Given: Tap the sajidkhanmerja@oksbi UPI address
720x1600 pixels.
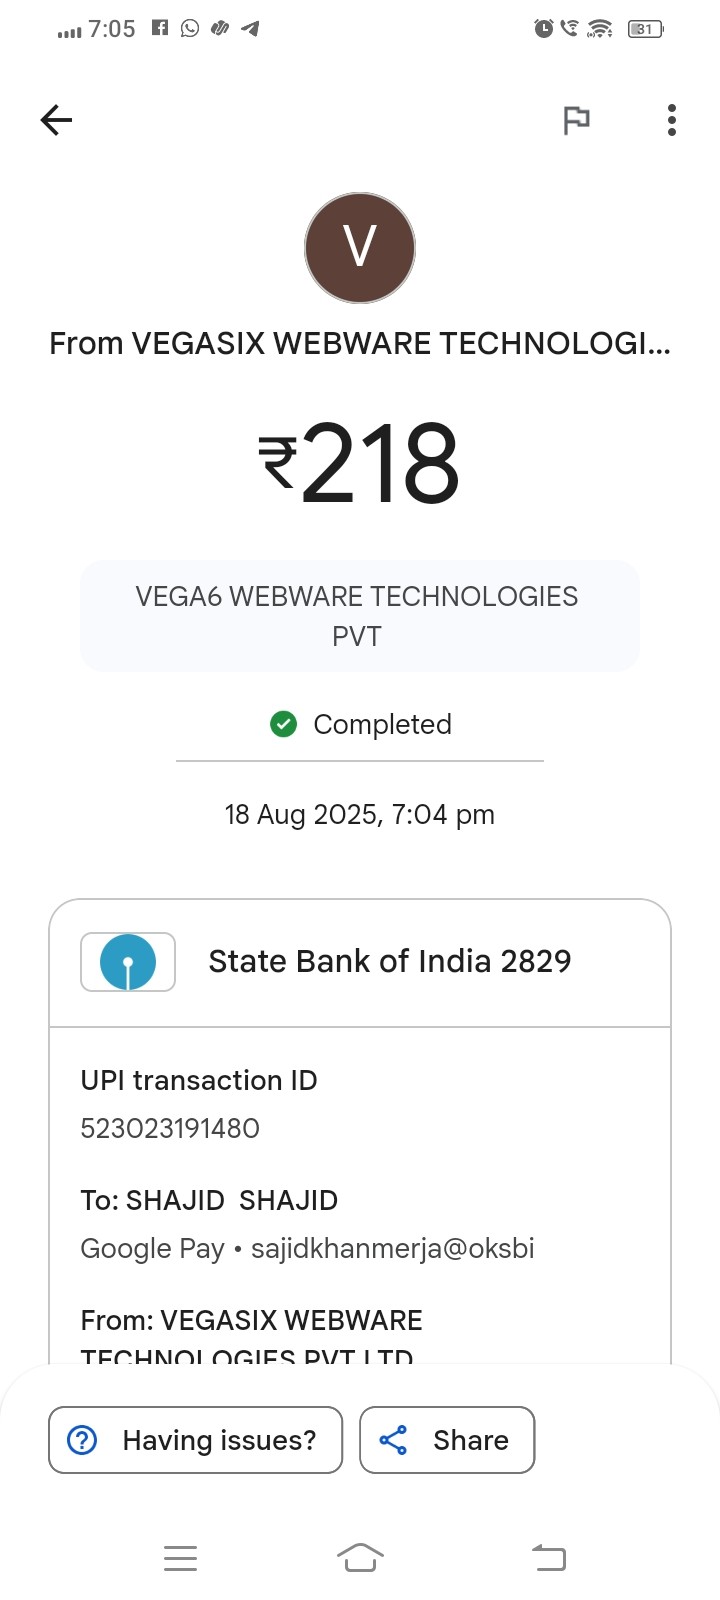Looking at the screenshot, I should pos(392,1248).
